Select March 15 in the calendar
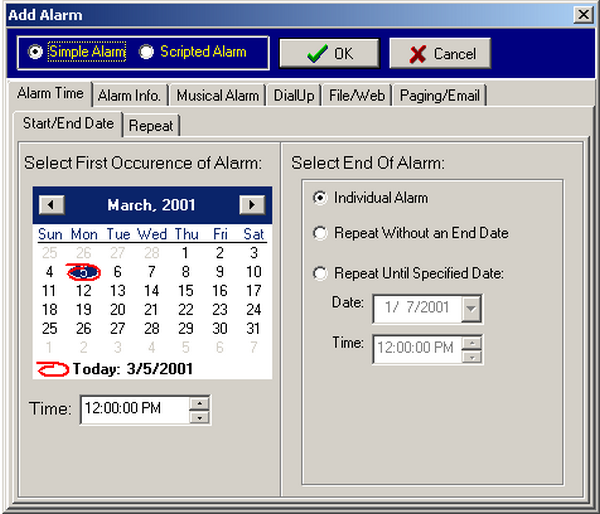The height and width of the screenshot is (514, 600). tap(186, 291)
